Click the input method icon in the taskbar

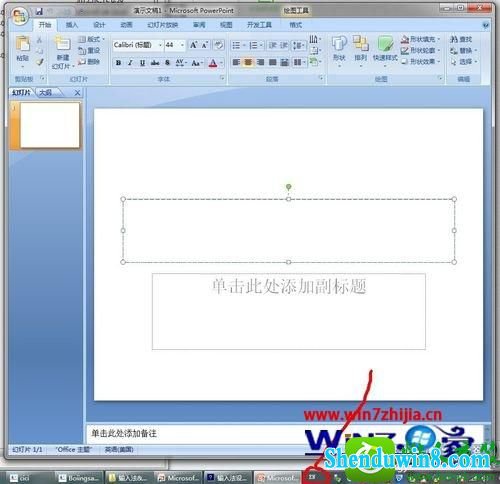pyautogui.click(x=313, y=477)
